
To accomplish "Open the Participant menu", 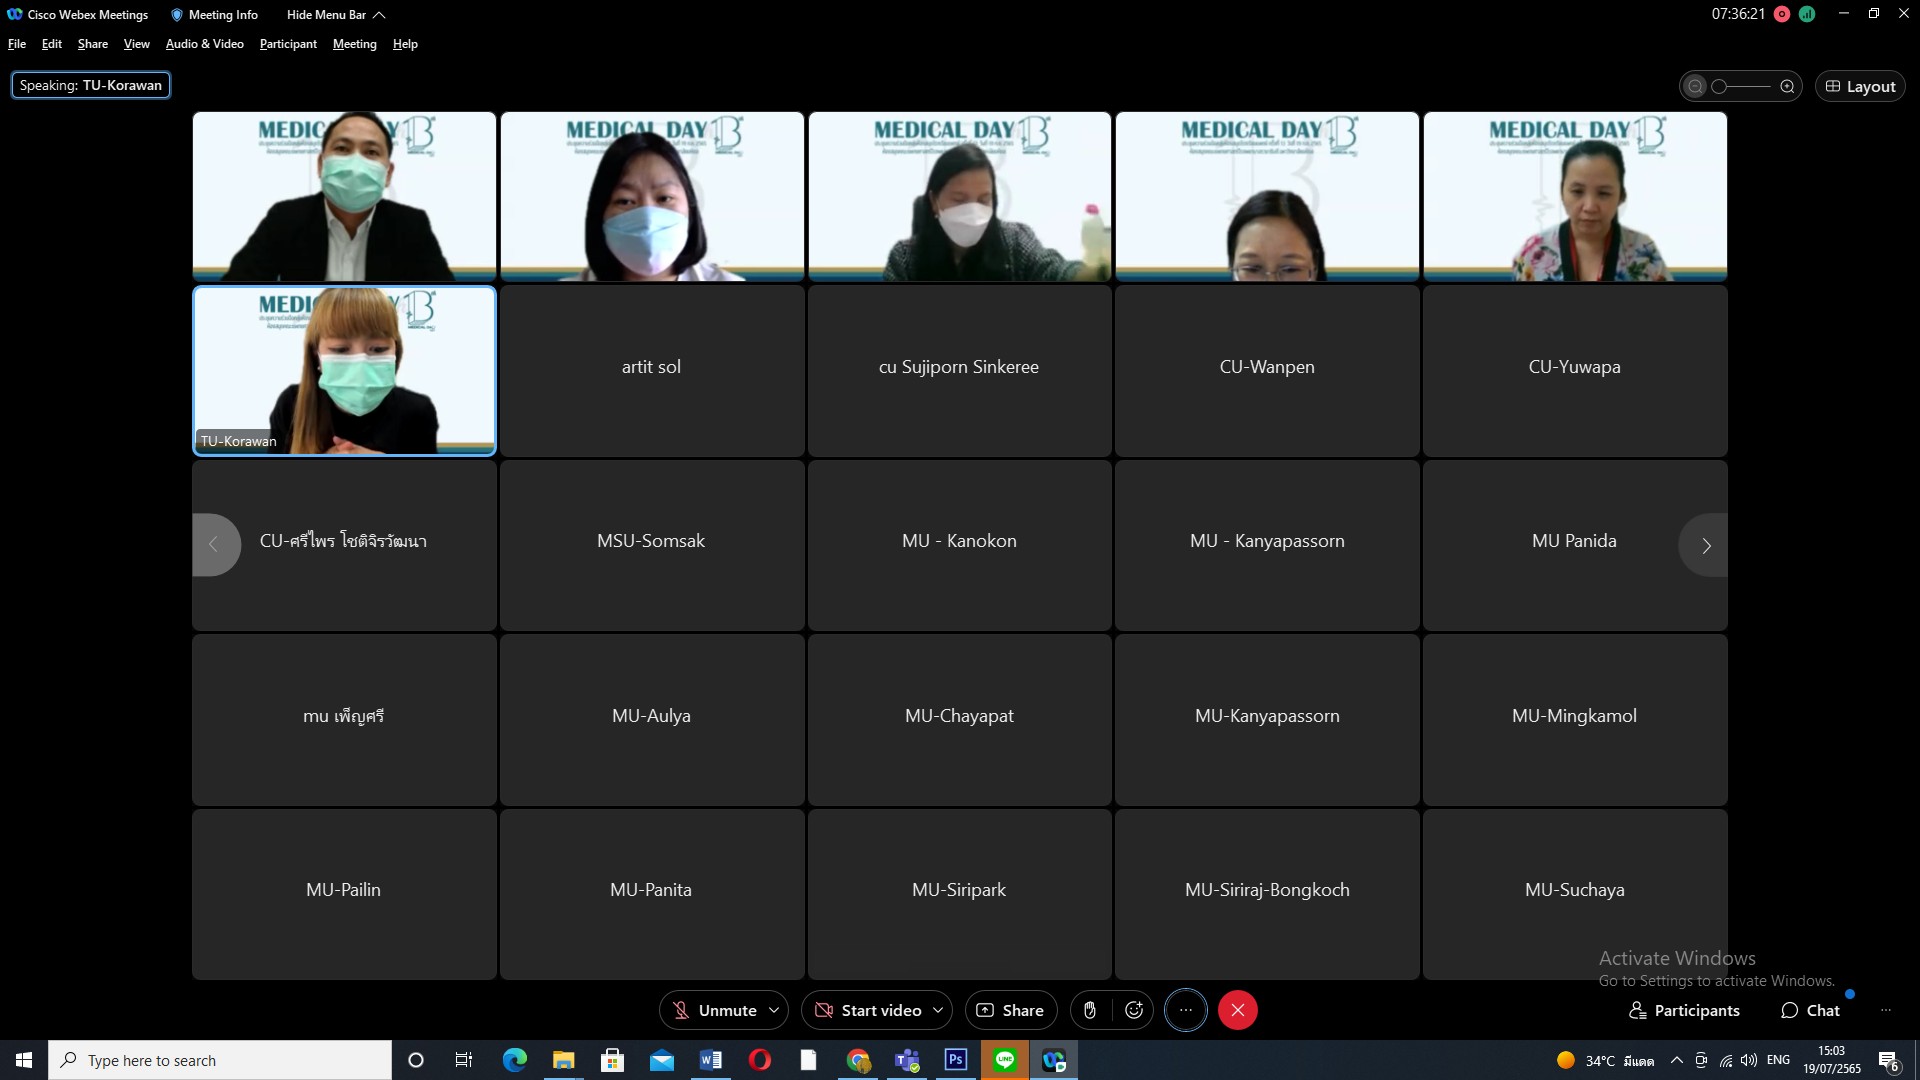I will [288, 44].
